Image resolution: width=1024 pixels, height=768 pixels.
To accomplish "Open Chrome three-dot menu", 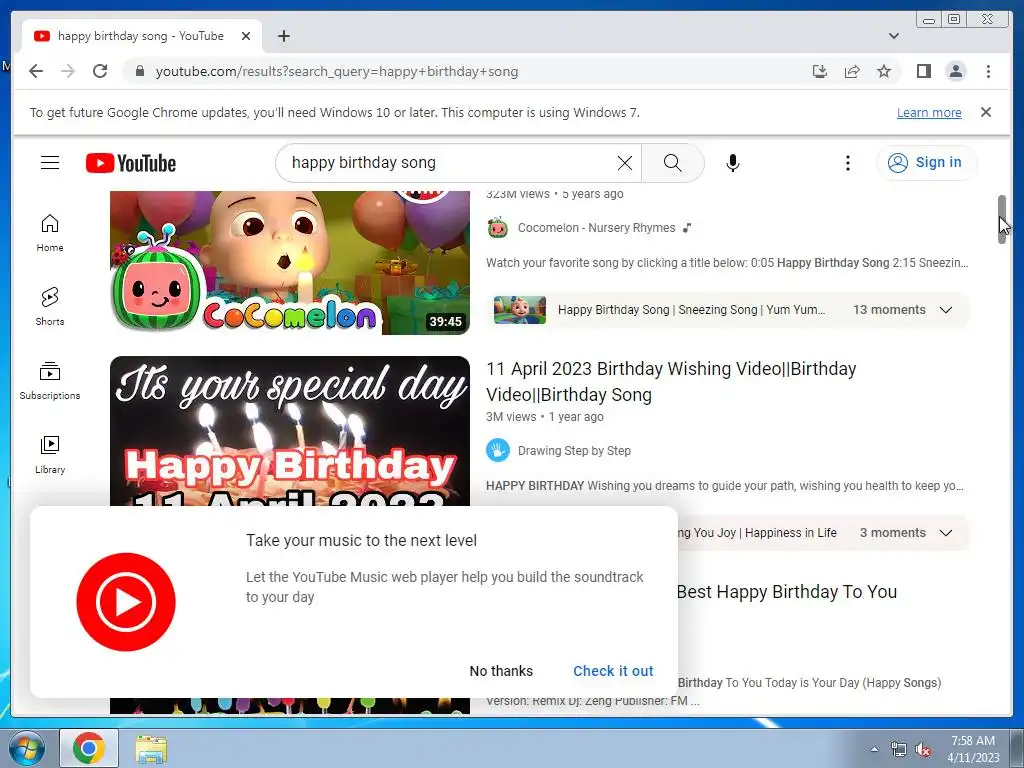I will click(x=988, y=71).
